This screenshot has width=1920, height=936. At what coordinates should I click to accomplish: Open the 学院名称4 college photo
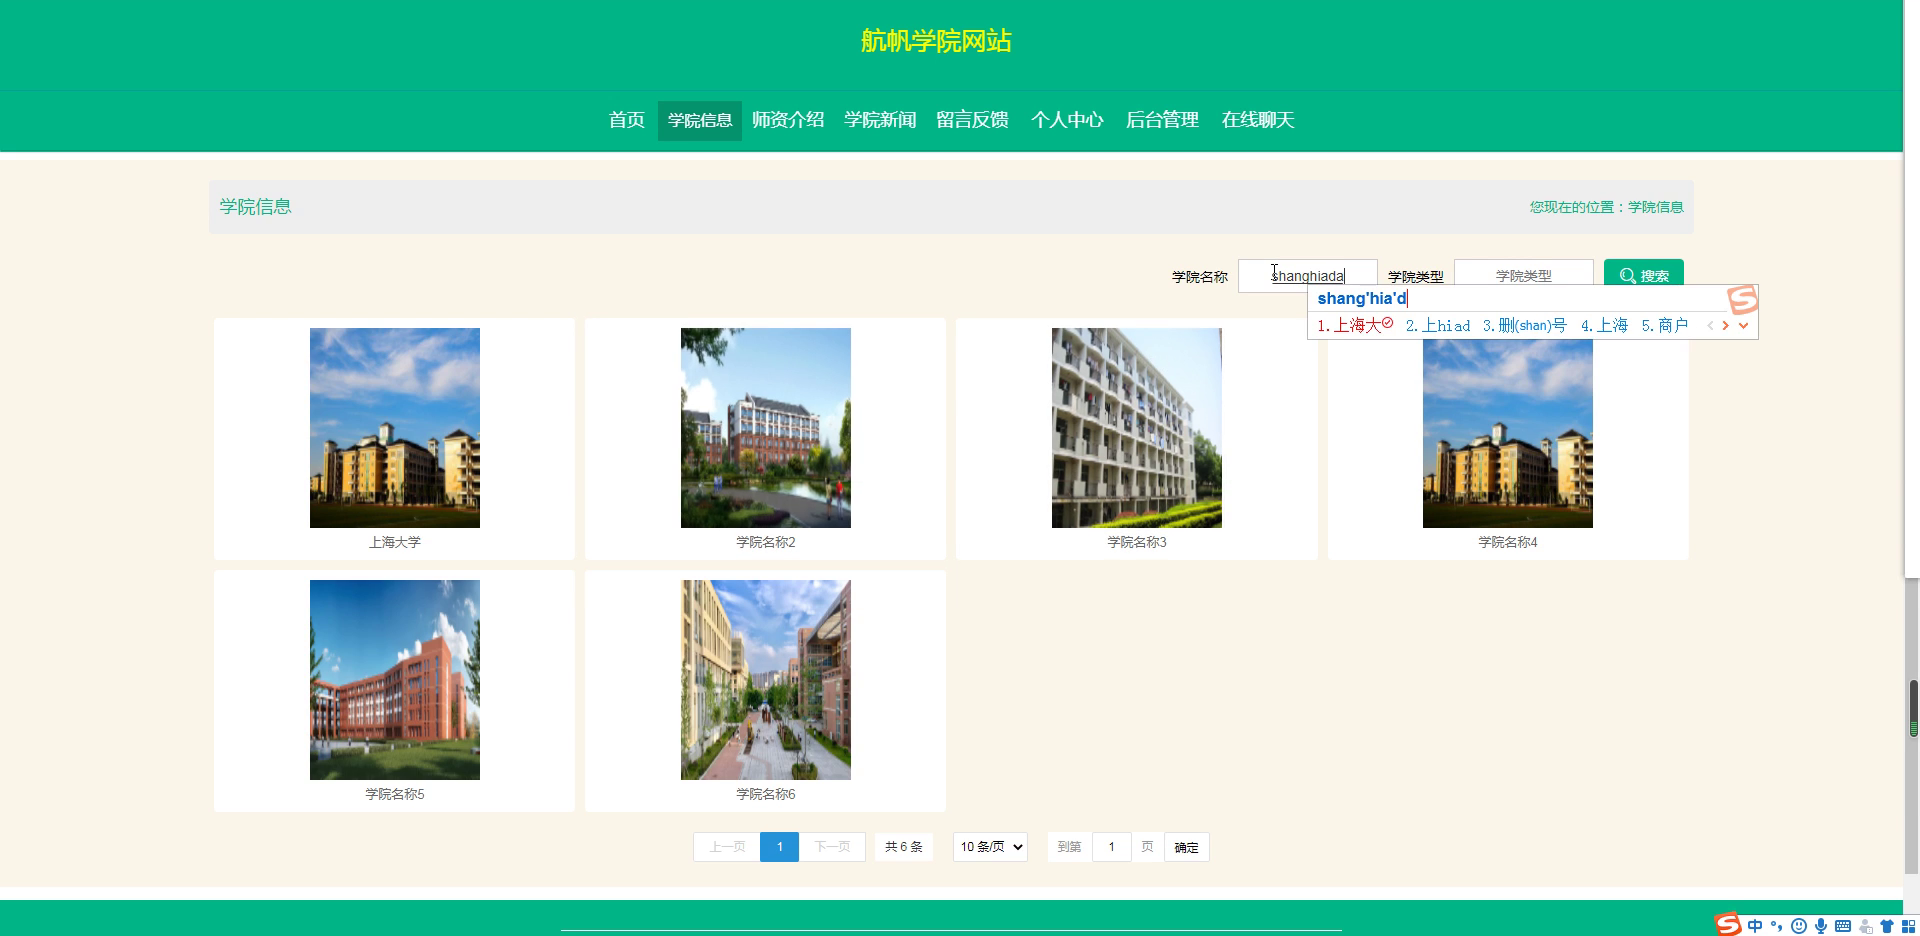pyautogui.click(x=1508, y=434)
